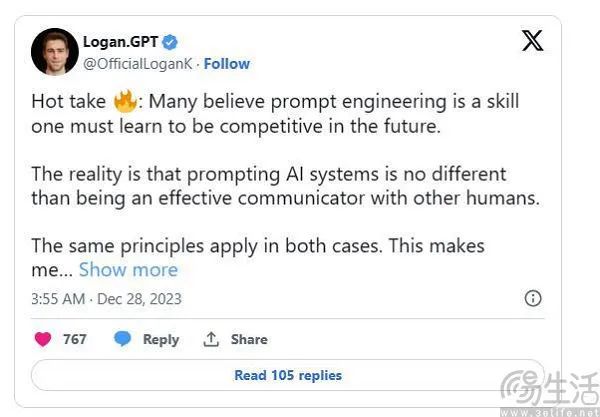The height and width of the screenshot is (417, 600).
Task: Click the blue verified badge
Action: click(171, 42)
